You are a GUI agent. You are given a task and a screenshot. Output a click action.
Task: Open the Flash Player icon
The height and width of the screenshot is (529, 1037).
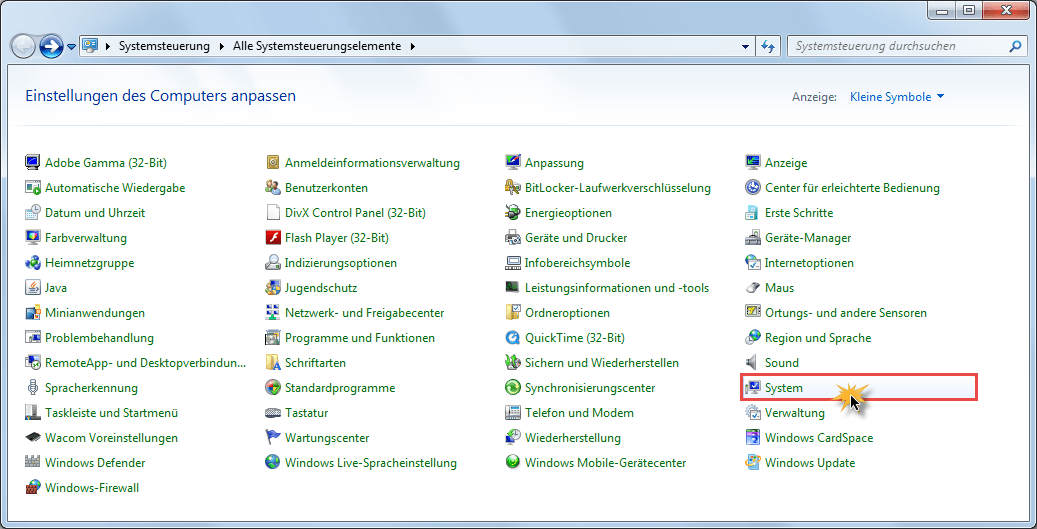coord(273,237)
